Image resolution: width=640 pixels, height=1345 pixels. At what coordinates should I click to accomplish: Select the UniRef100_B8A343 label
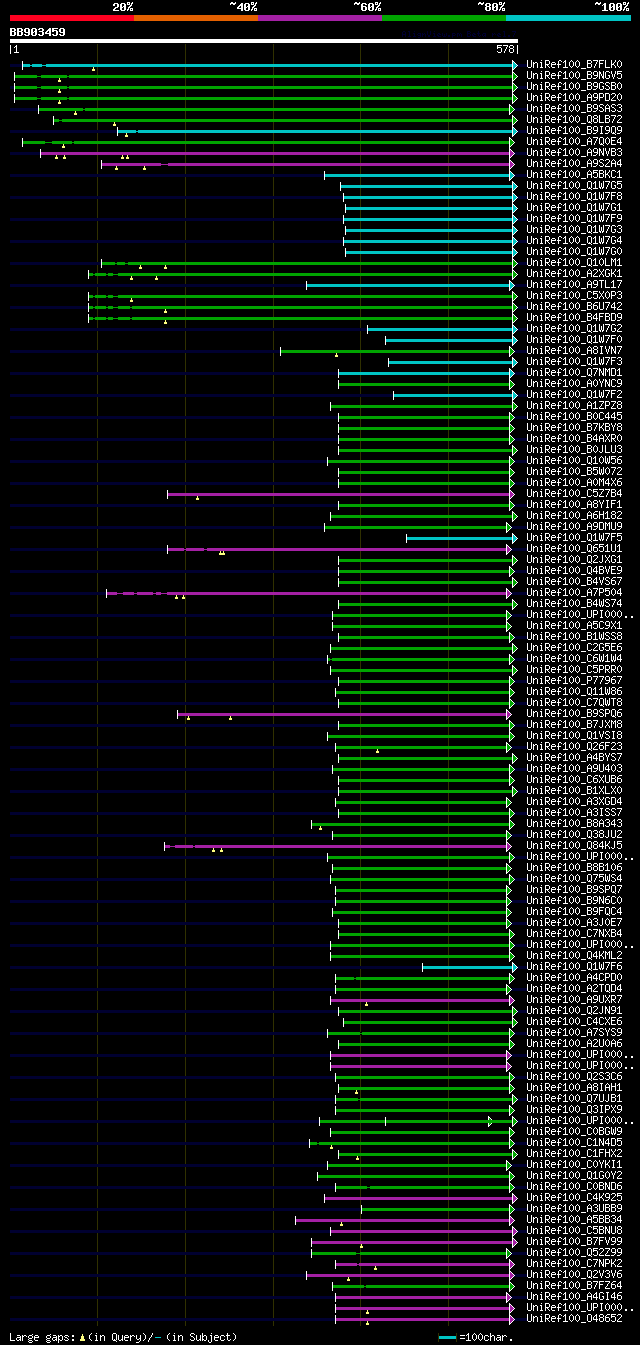click(574, 824)
